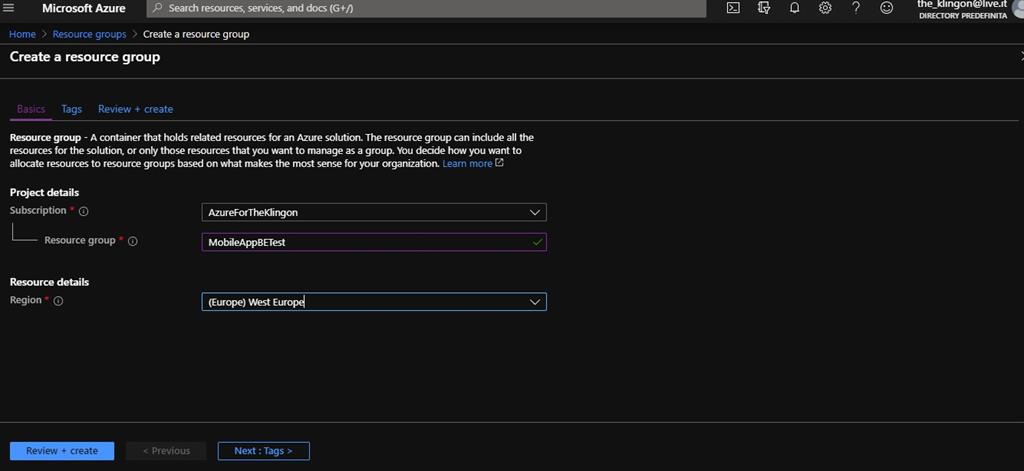The height and width of the screenshot is (471, 1024).
Task: Switch to the Tags tab
Action: tap(71, 109)
